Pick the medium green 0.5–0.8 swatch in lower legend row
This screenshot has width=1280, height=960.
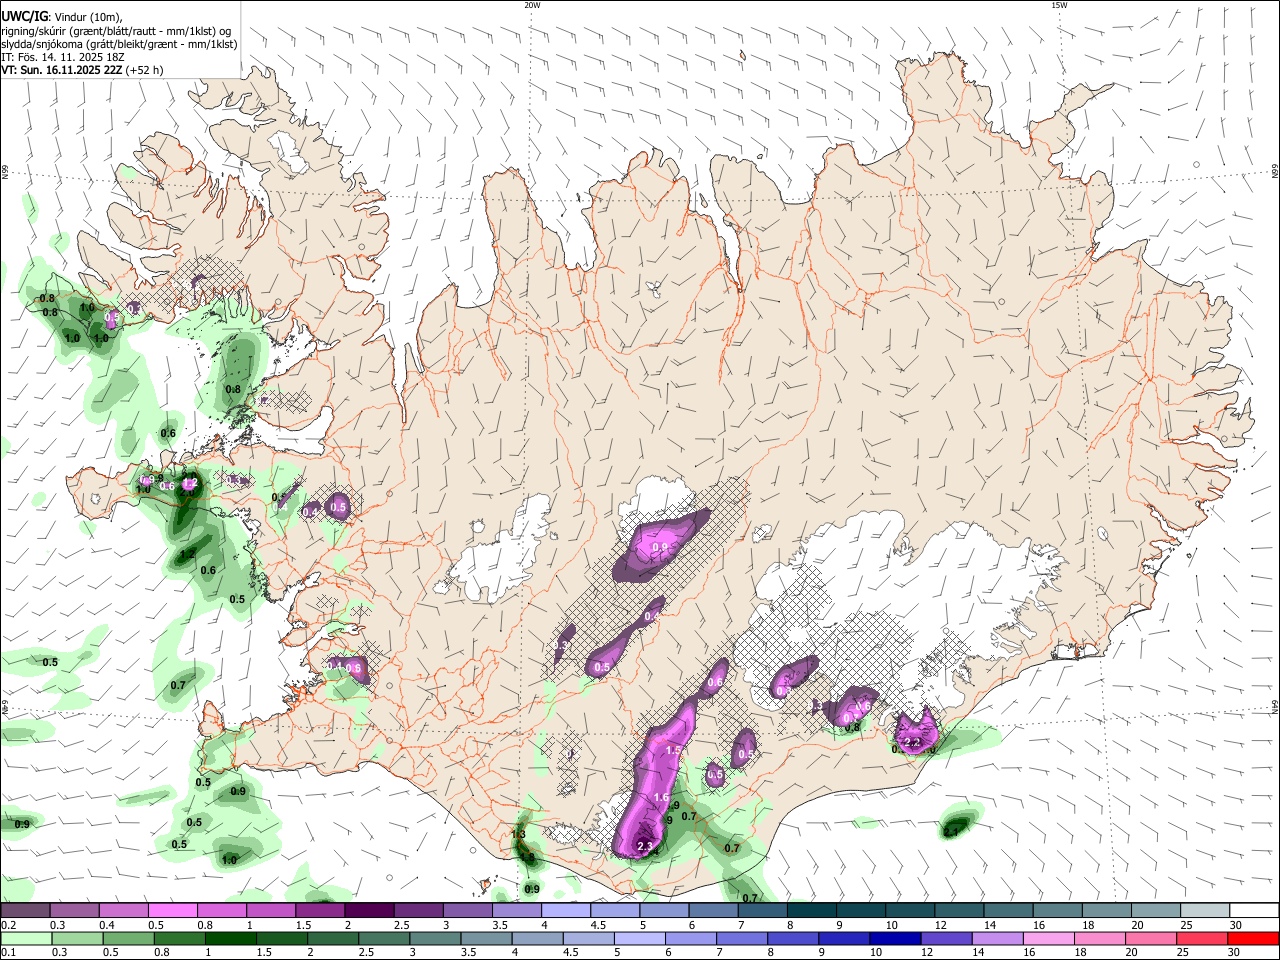(127, 938)
